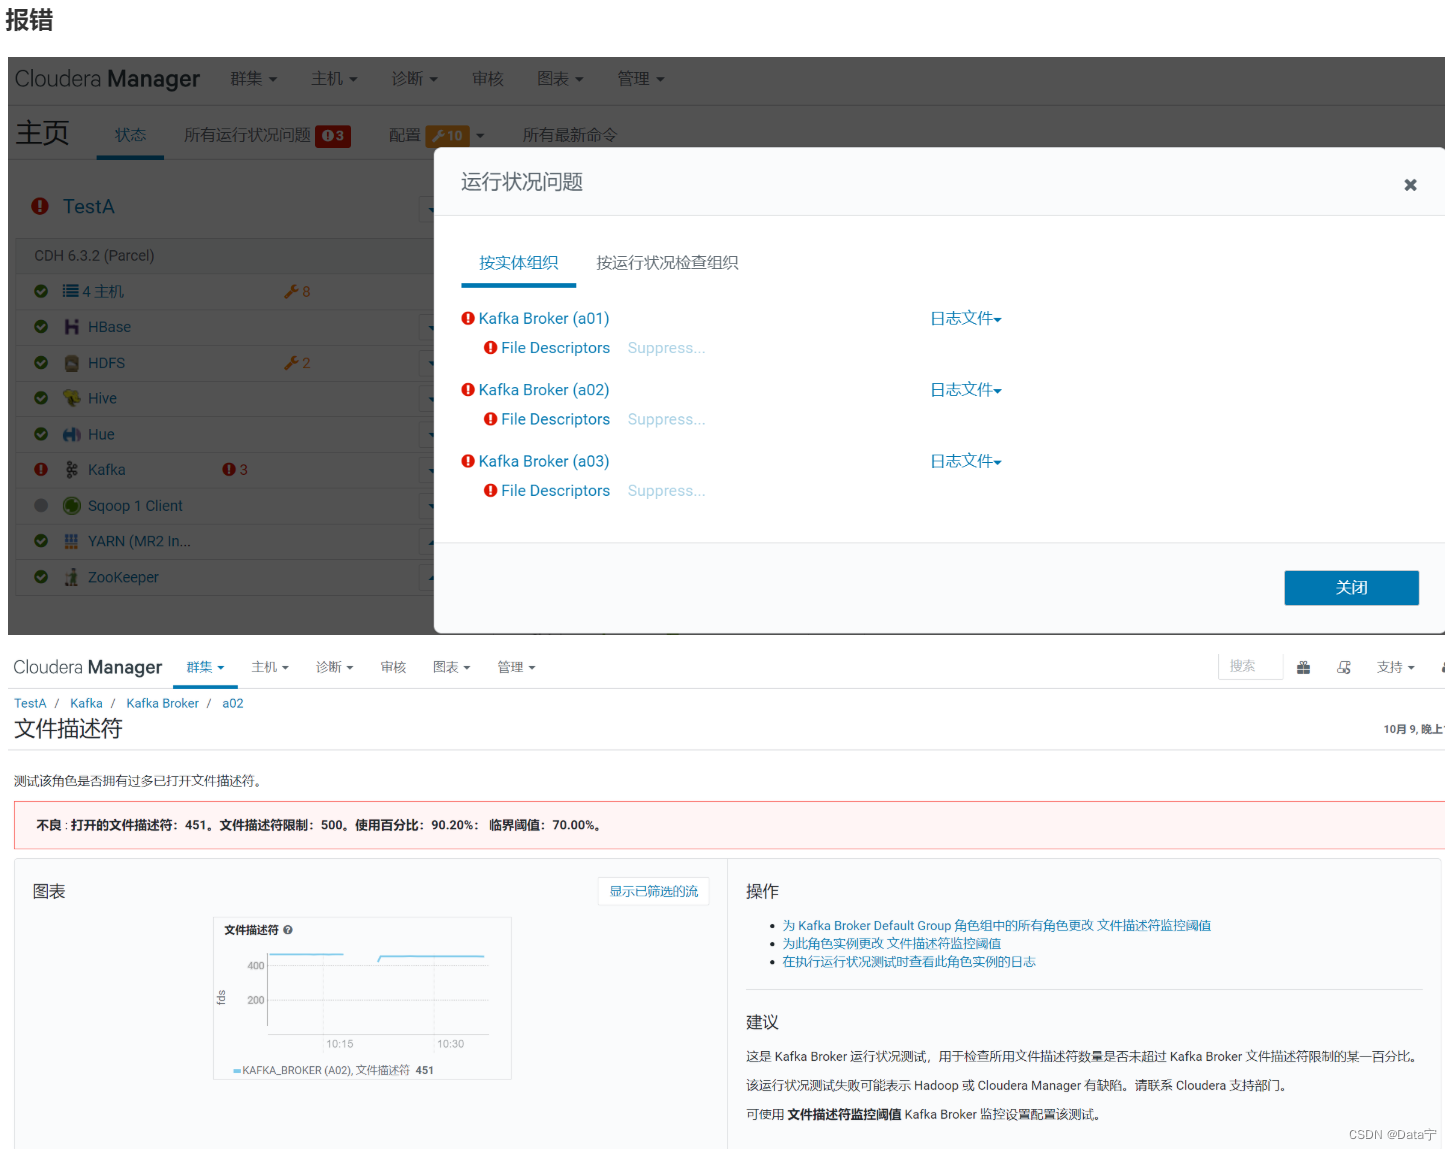The width and height of the screenshot is (1452, 1150).
Task: Click the briefcase parcel icon in lower navbar
Action: pyautogui.click(x=1303, y=668)
